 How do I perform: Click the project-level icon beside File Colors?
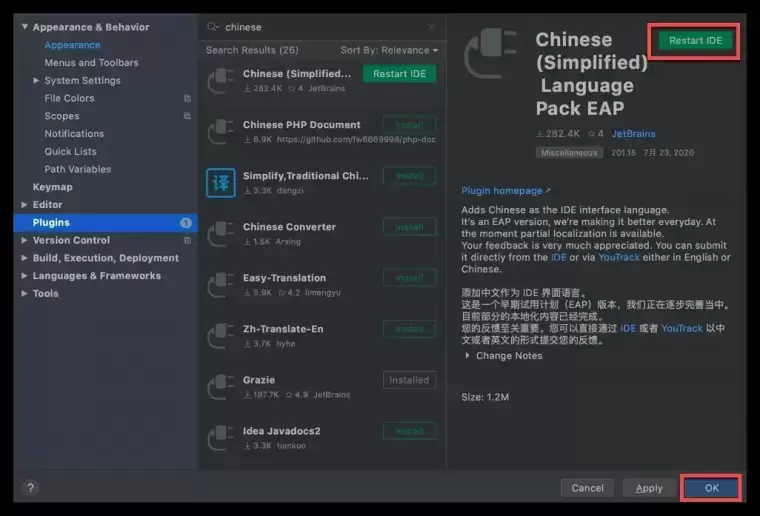point(187,98)
